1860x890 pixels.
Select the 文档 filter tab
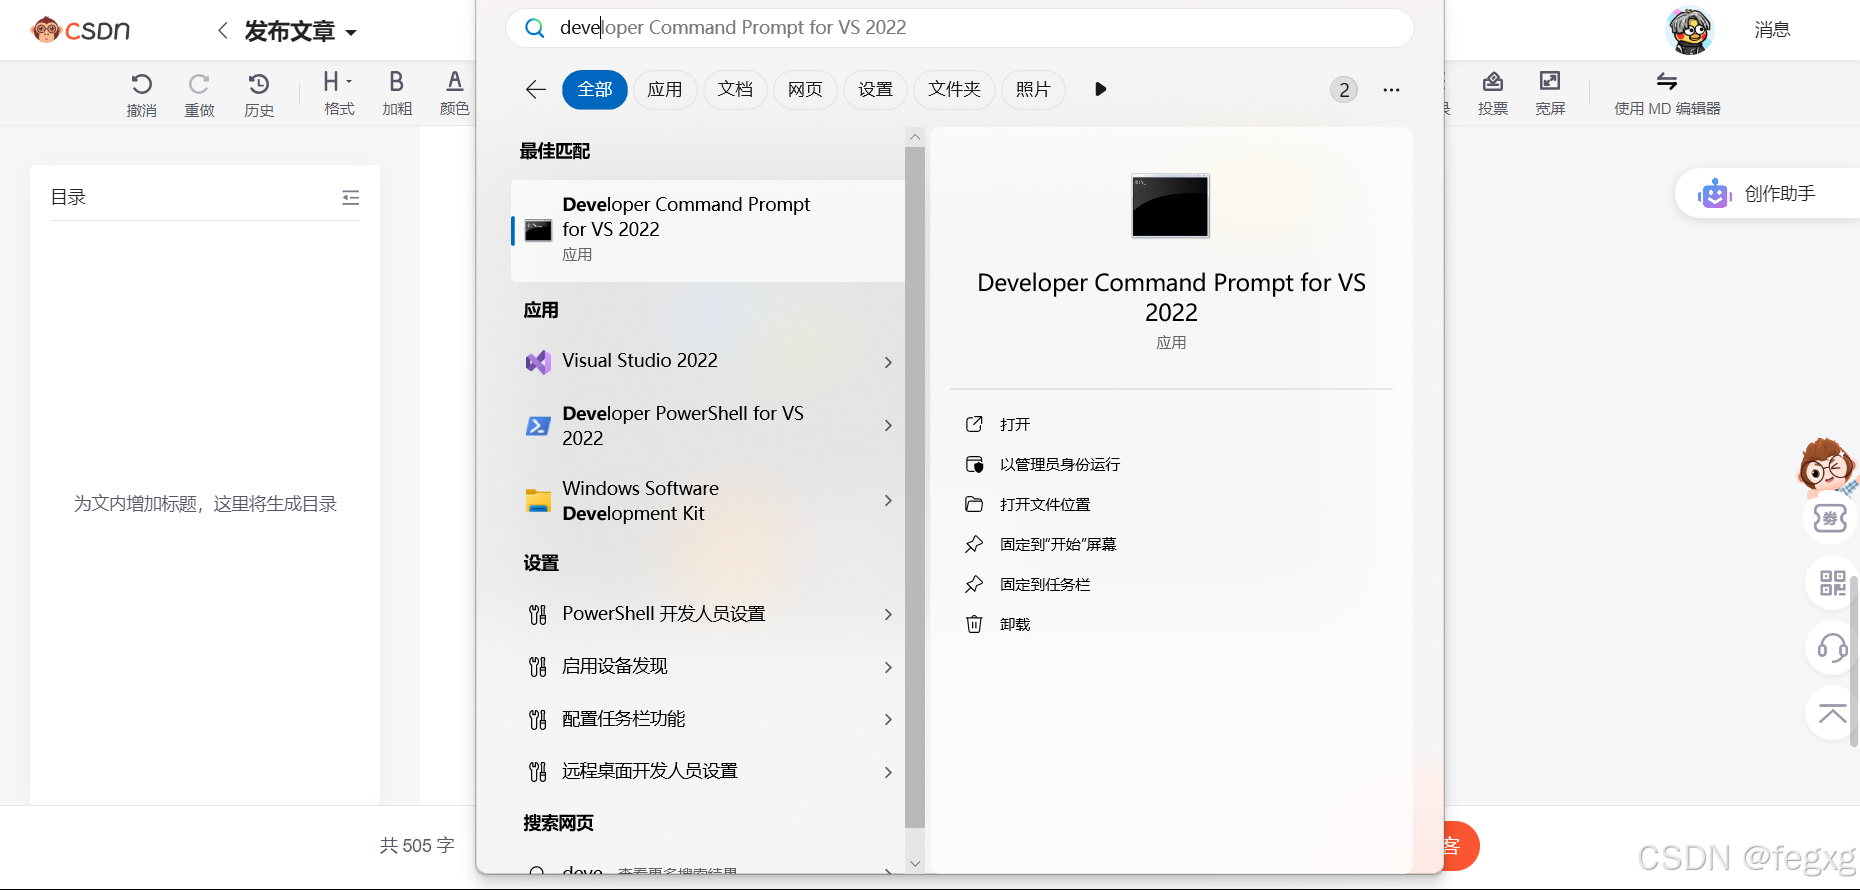point(735,89)
